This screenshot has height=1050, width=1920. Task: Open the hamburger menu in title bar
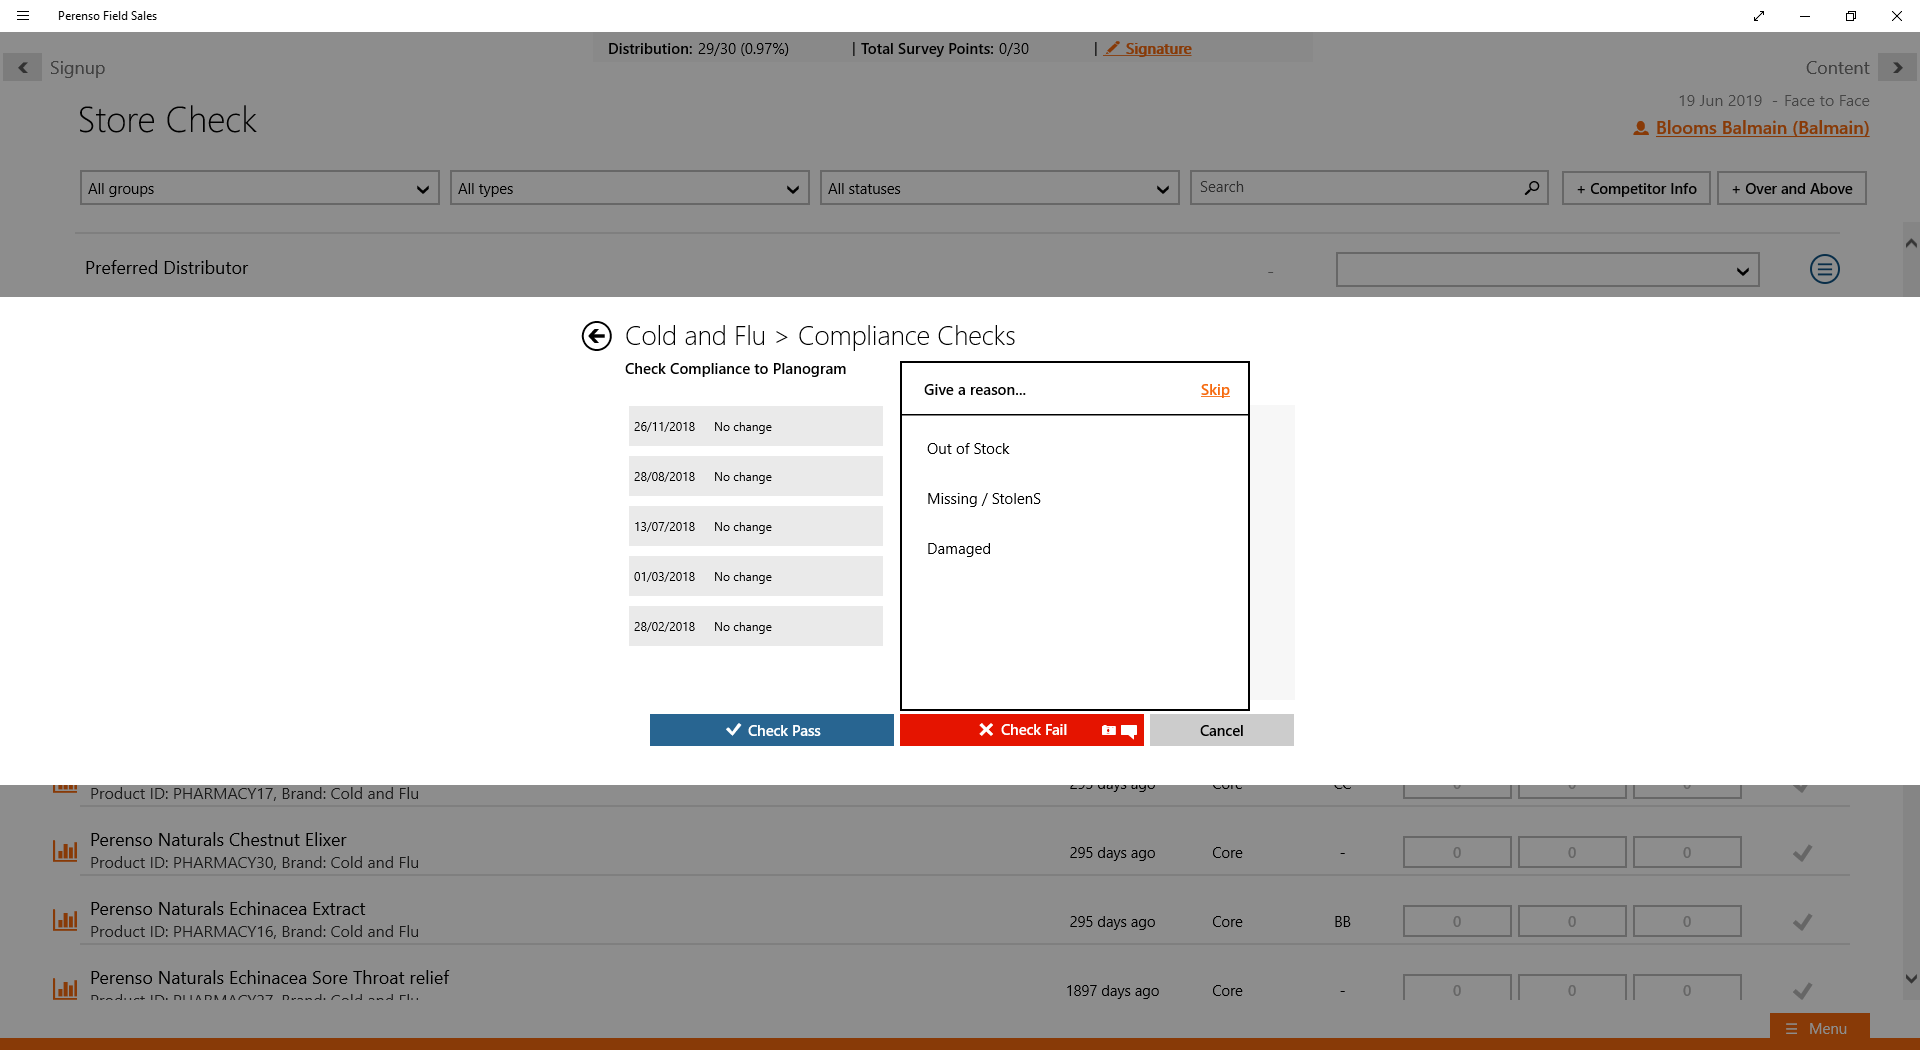(23, 16)
